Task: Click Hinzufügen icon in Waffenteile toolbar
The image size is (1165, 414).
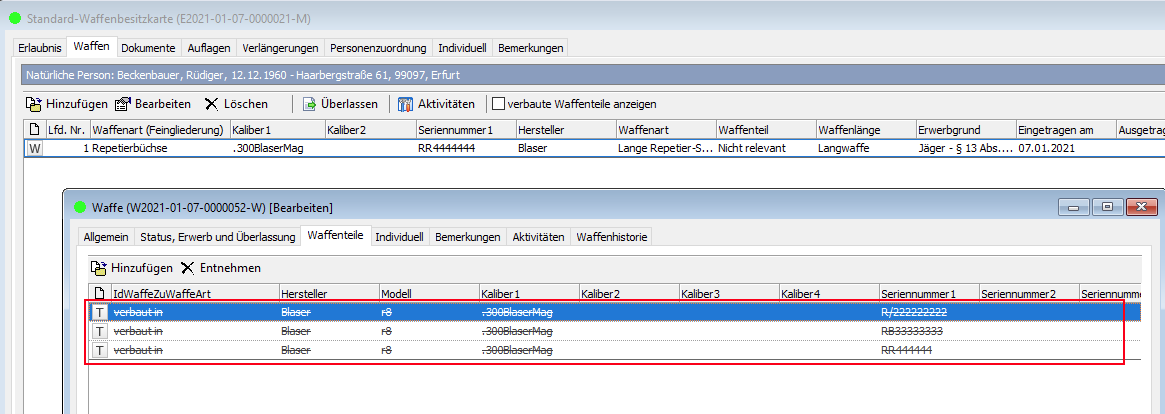Action: (x=98, y=268)
